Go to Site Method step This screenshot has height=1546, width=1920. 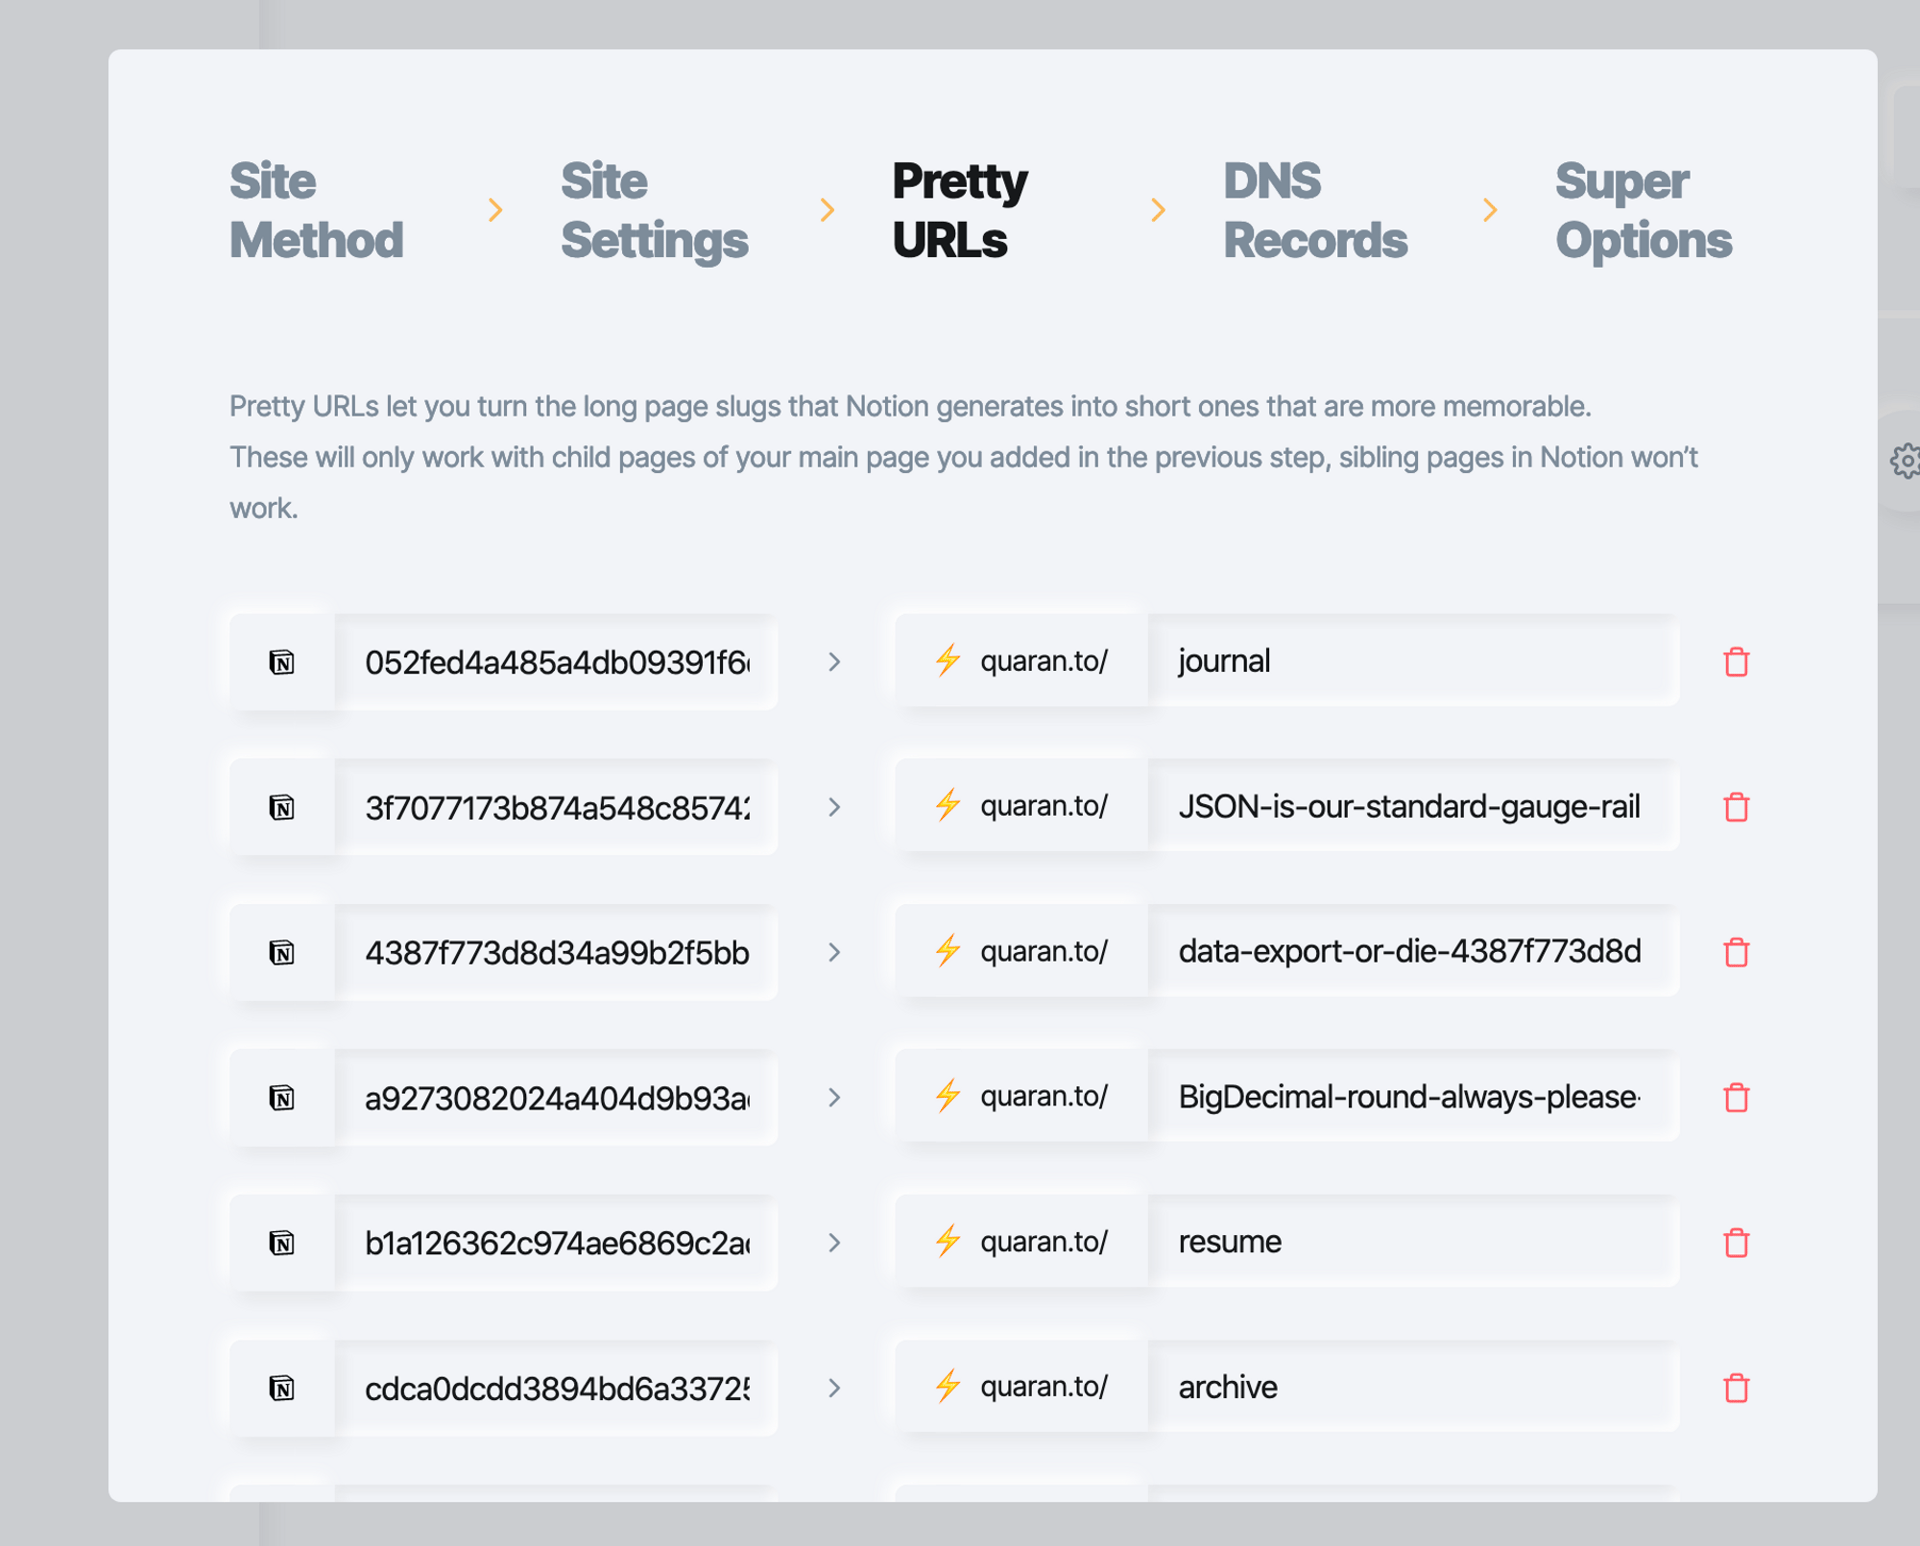coord(316,210)
